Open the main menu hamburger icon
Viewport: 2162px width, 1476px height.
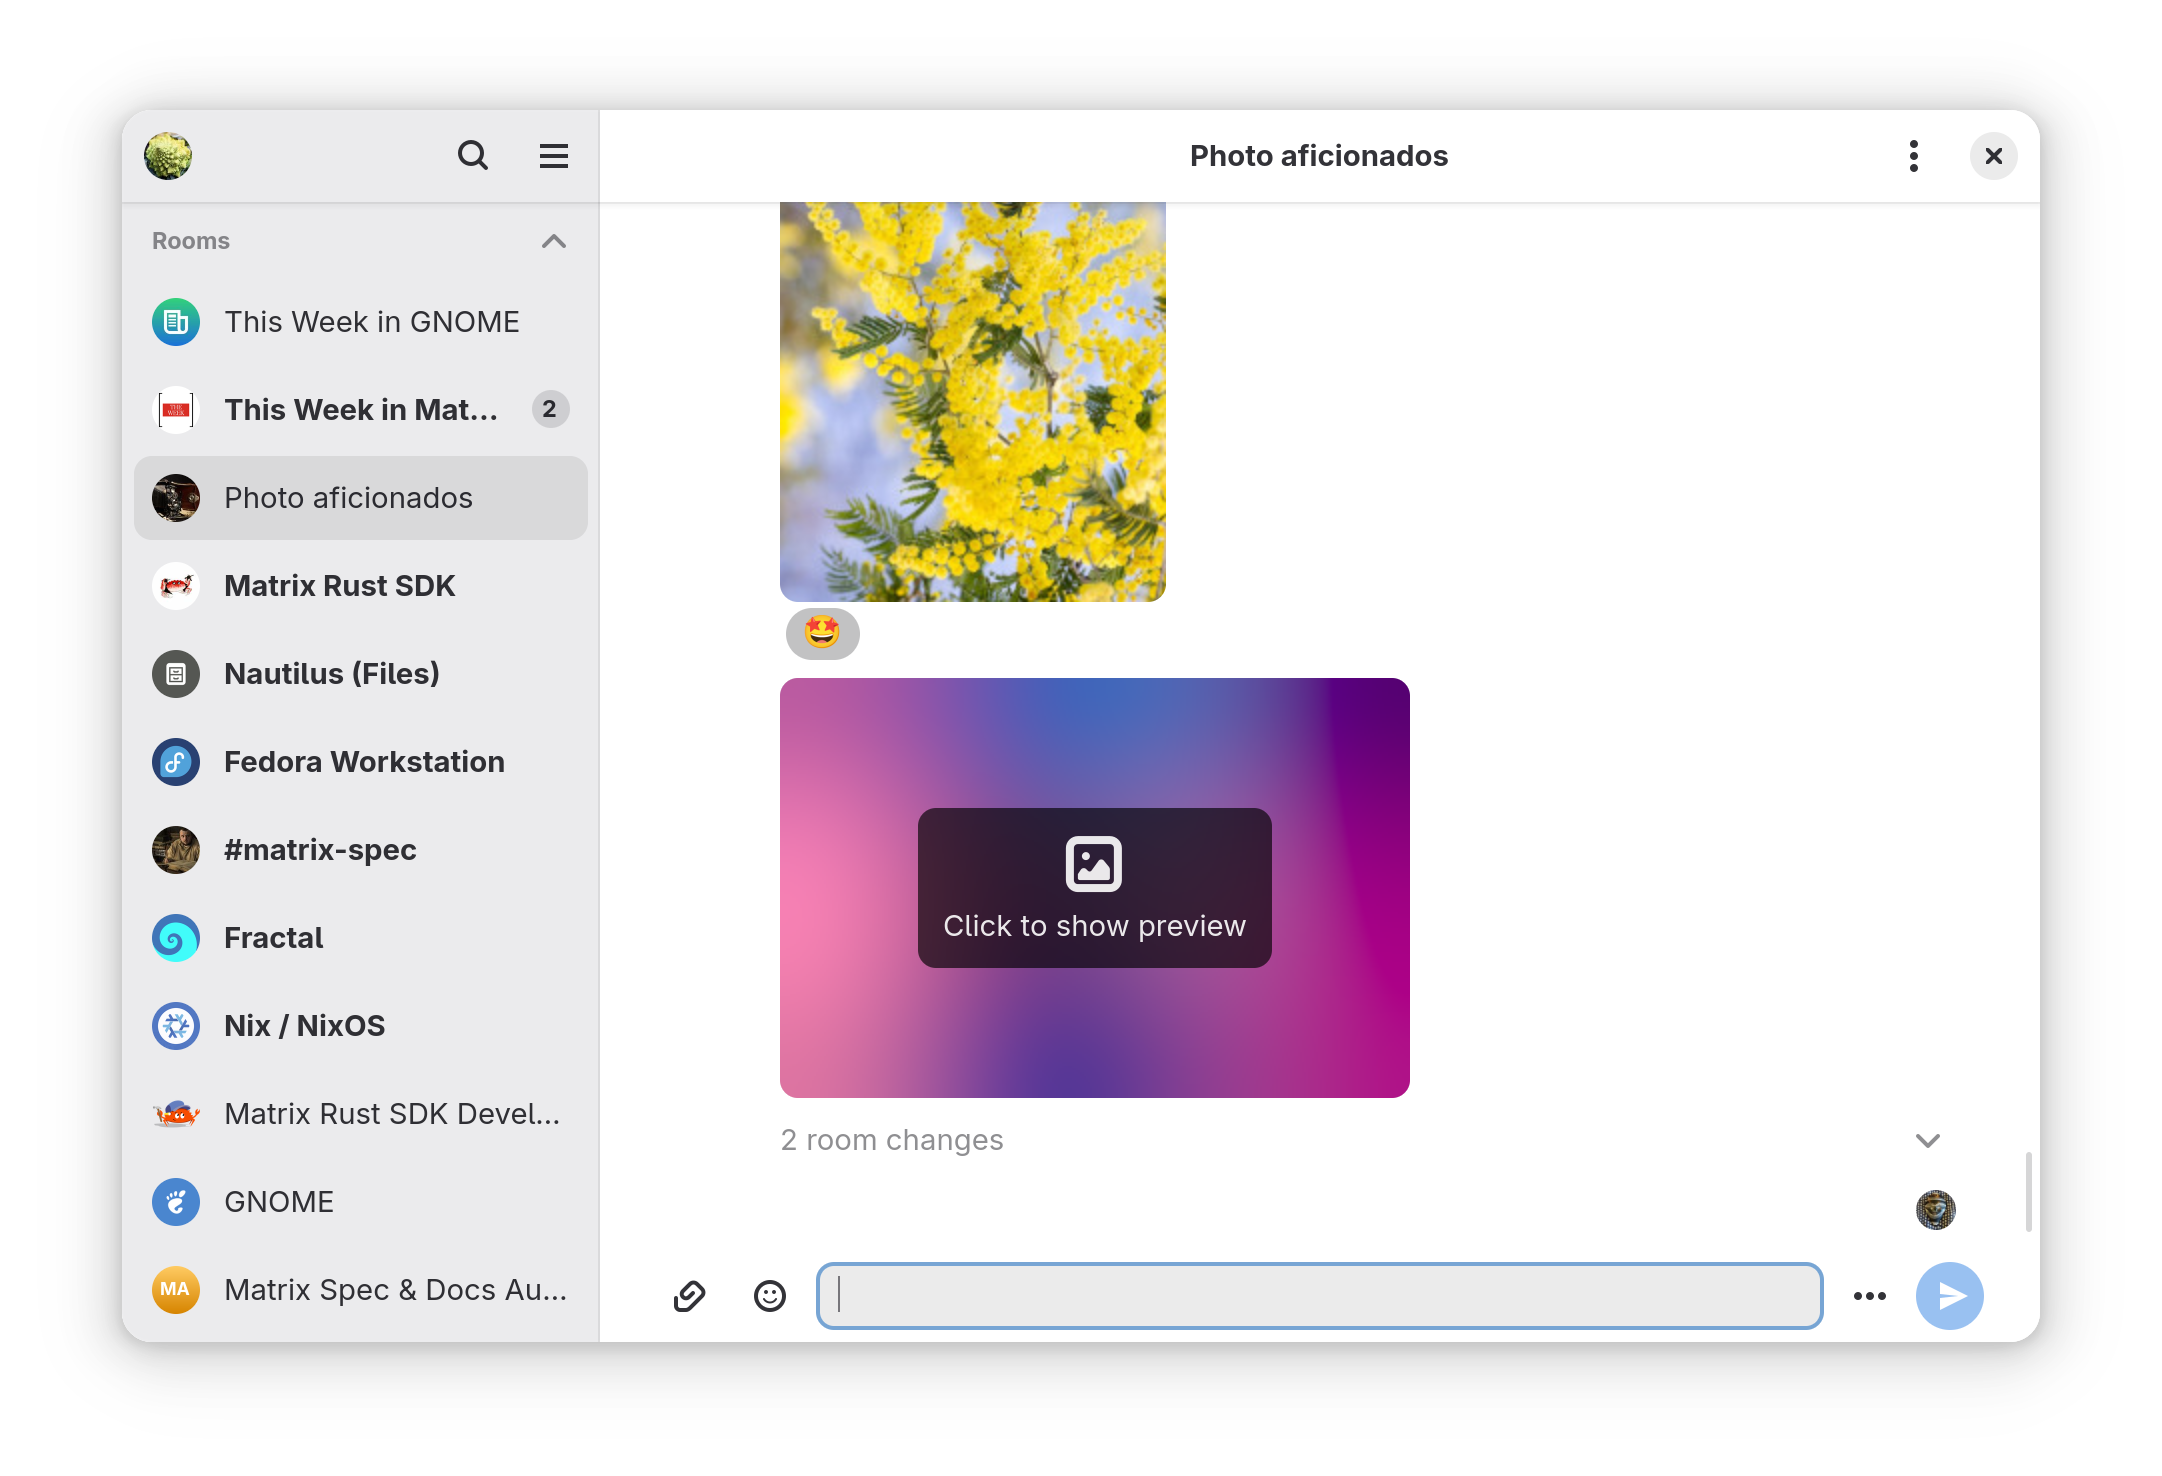[x=554, y=156]
